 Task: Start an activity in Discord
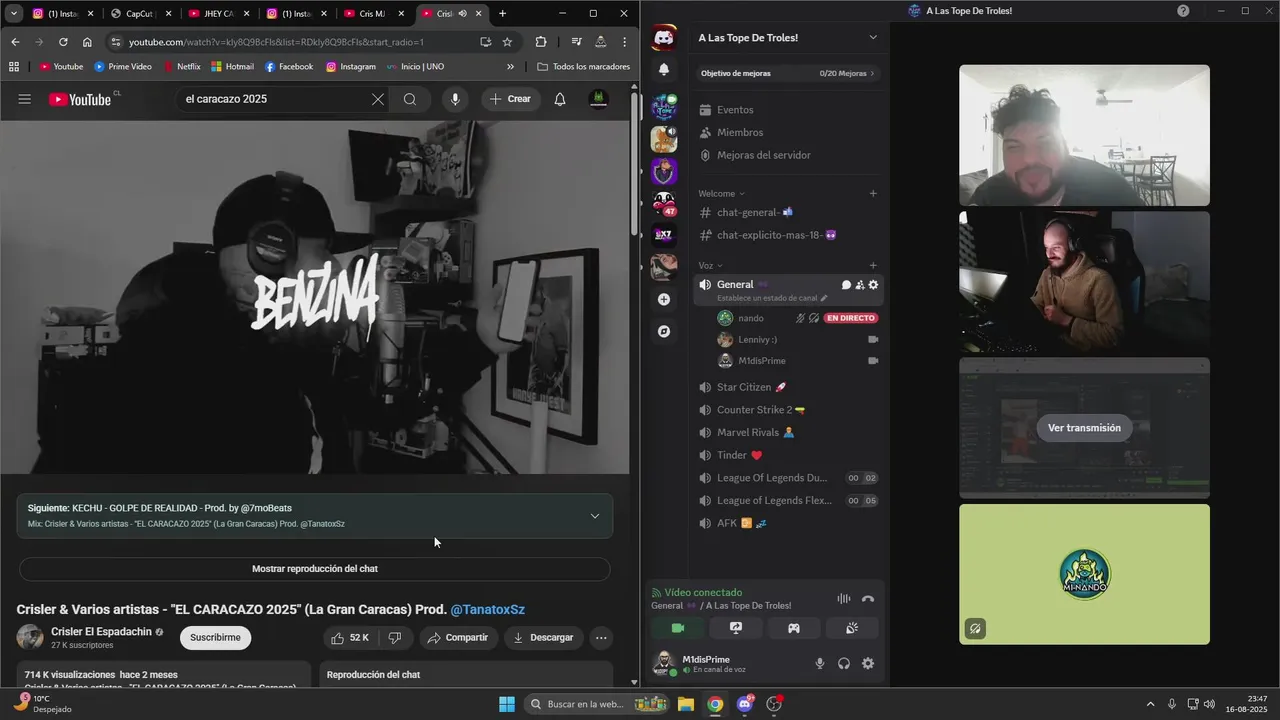(x=794, y=628)
